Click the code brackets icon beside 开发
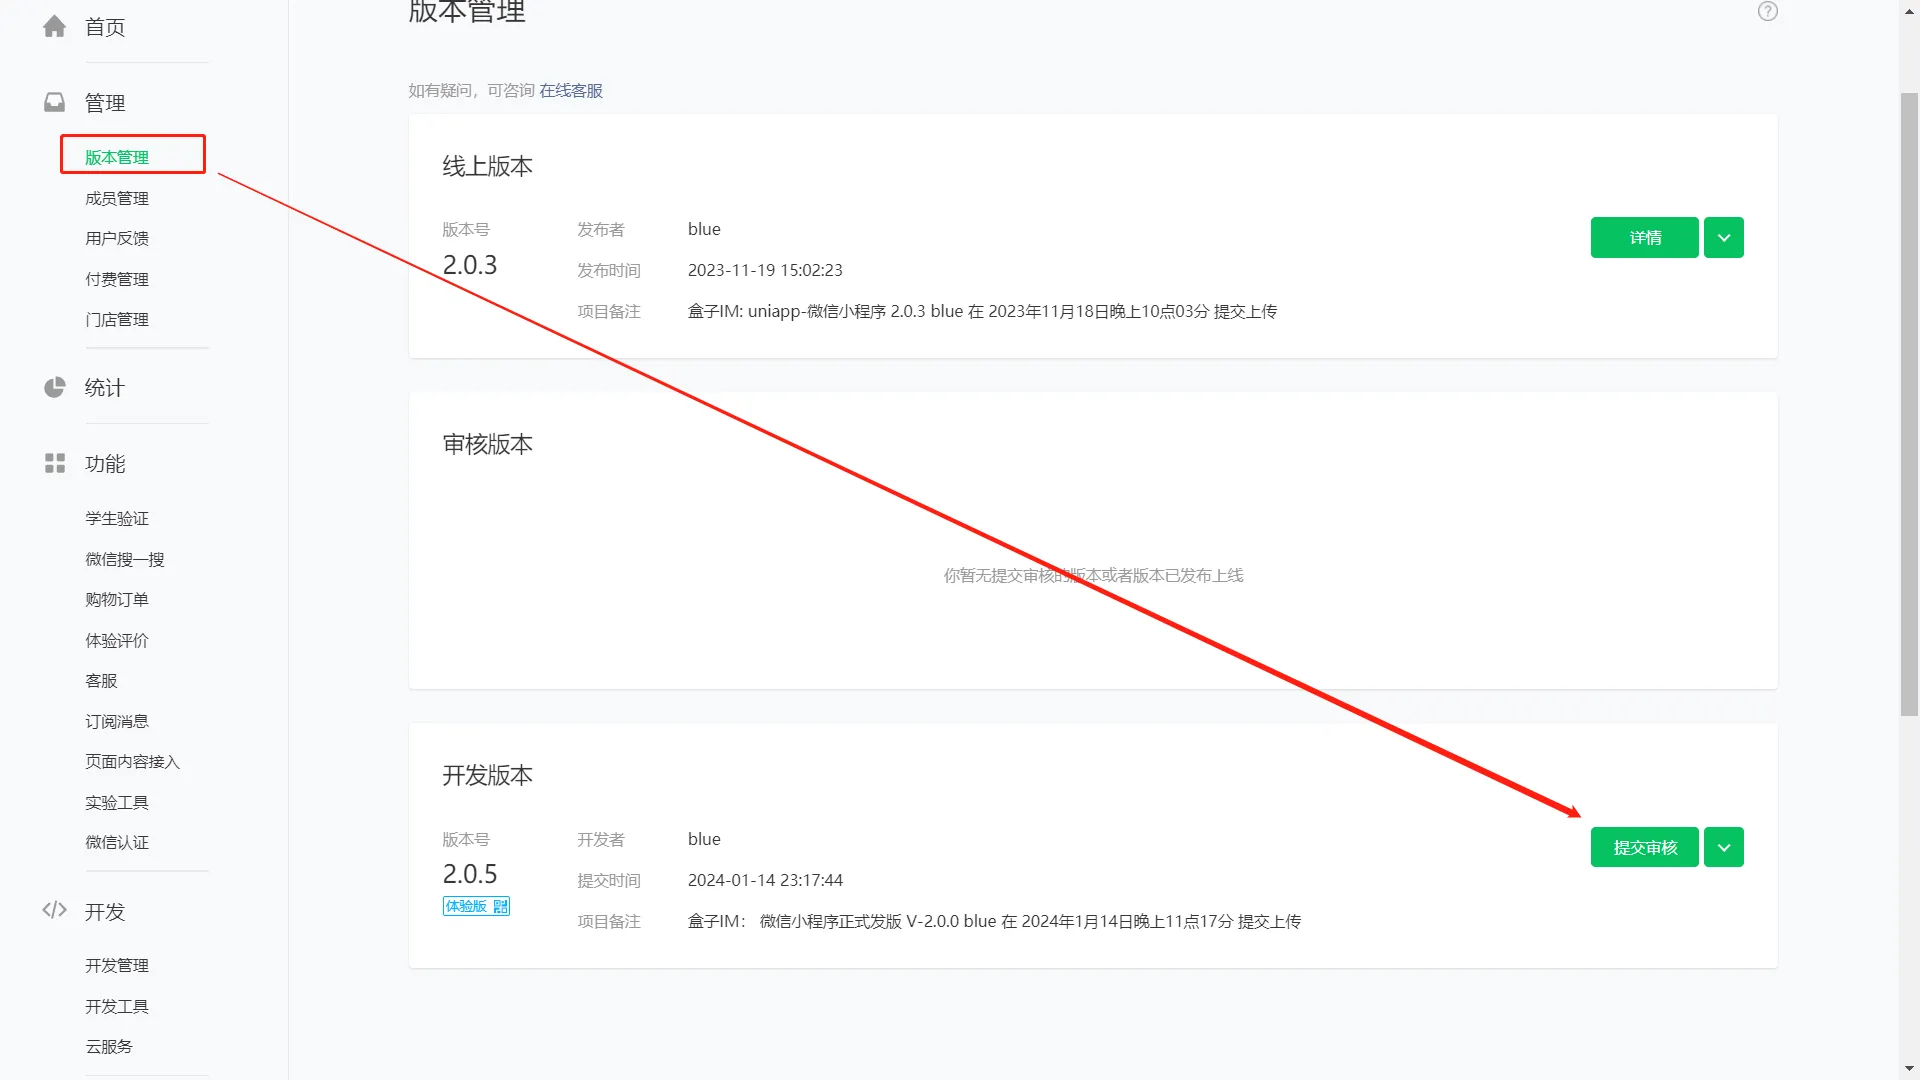This screenshot has width=1920, height=1080. tap(55, 911)
